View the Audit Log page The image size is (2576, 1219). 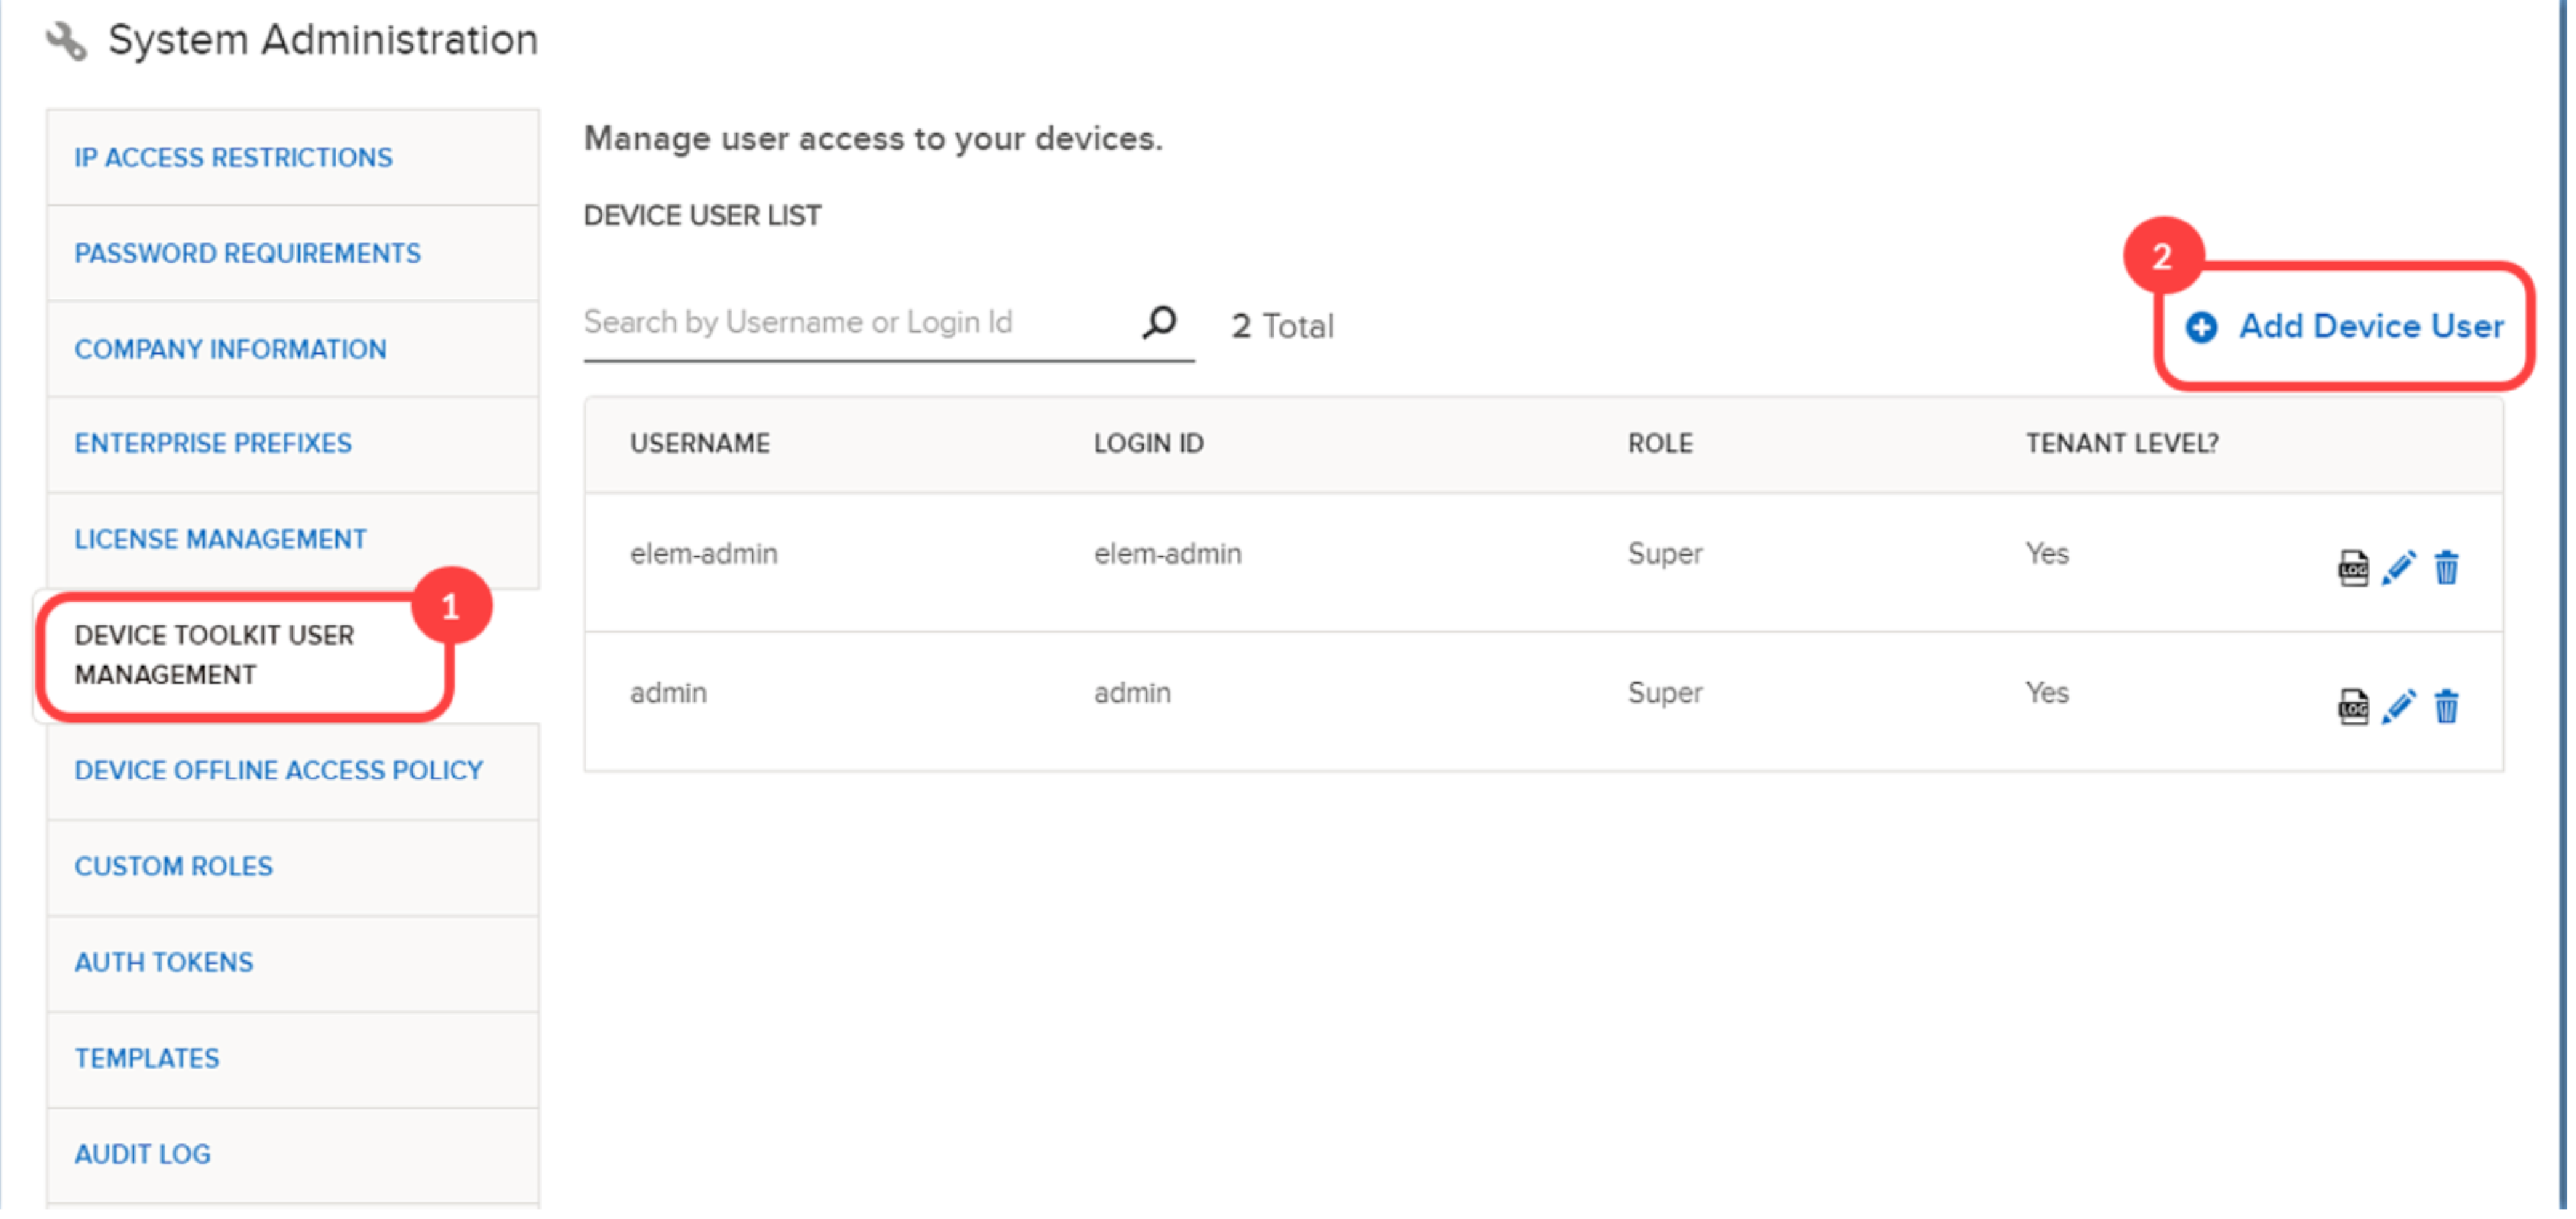point(142,1155)
